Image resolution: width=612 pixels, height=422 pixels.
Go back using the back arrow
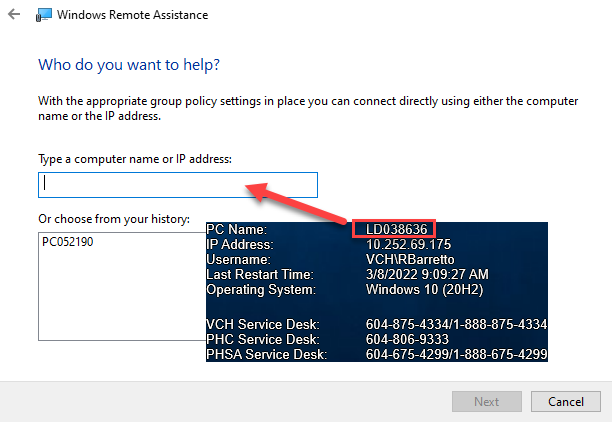coord(14,14)
